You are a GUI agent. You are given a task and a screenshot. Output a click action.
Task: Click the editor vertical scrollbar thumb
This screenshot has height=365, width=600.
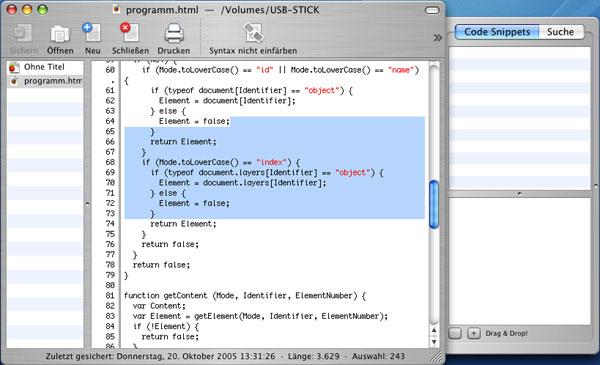[434, 204]
